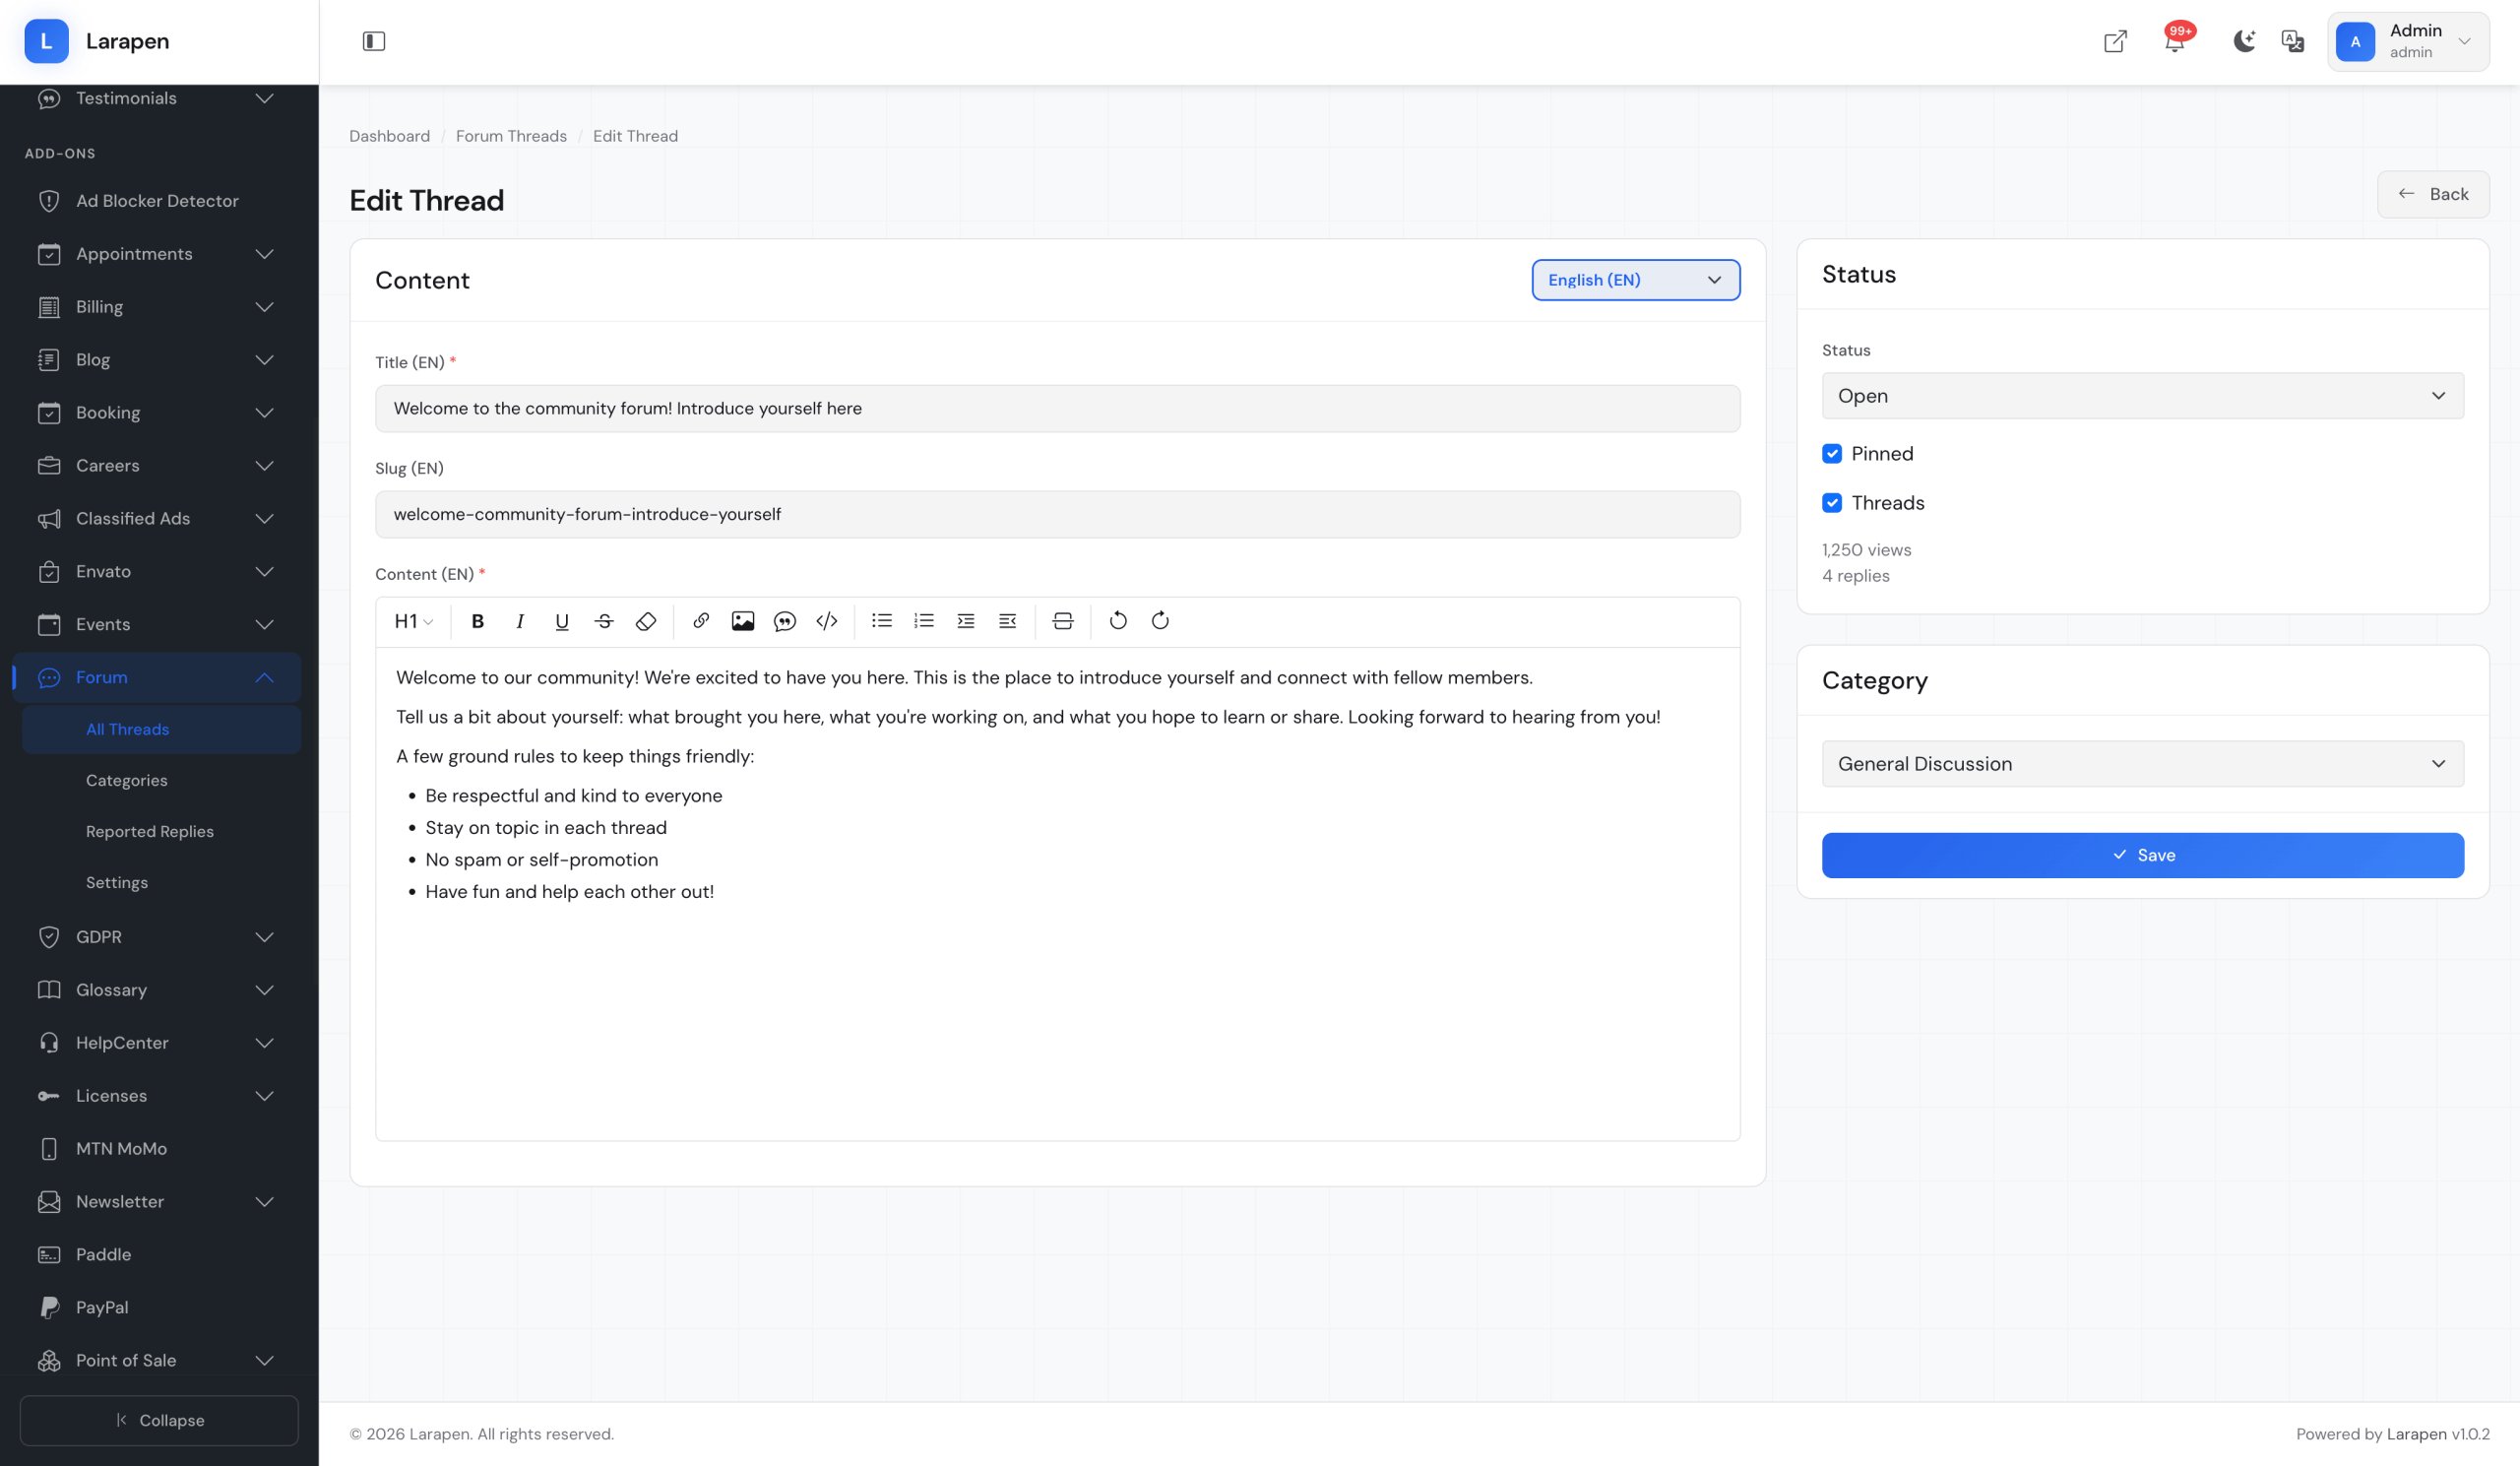Toggle bold formatting in editor toolbar
This screenshot has width=2520, height=1466.
477,621
